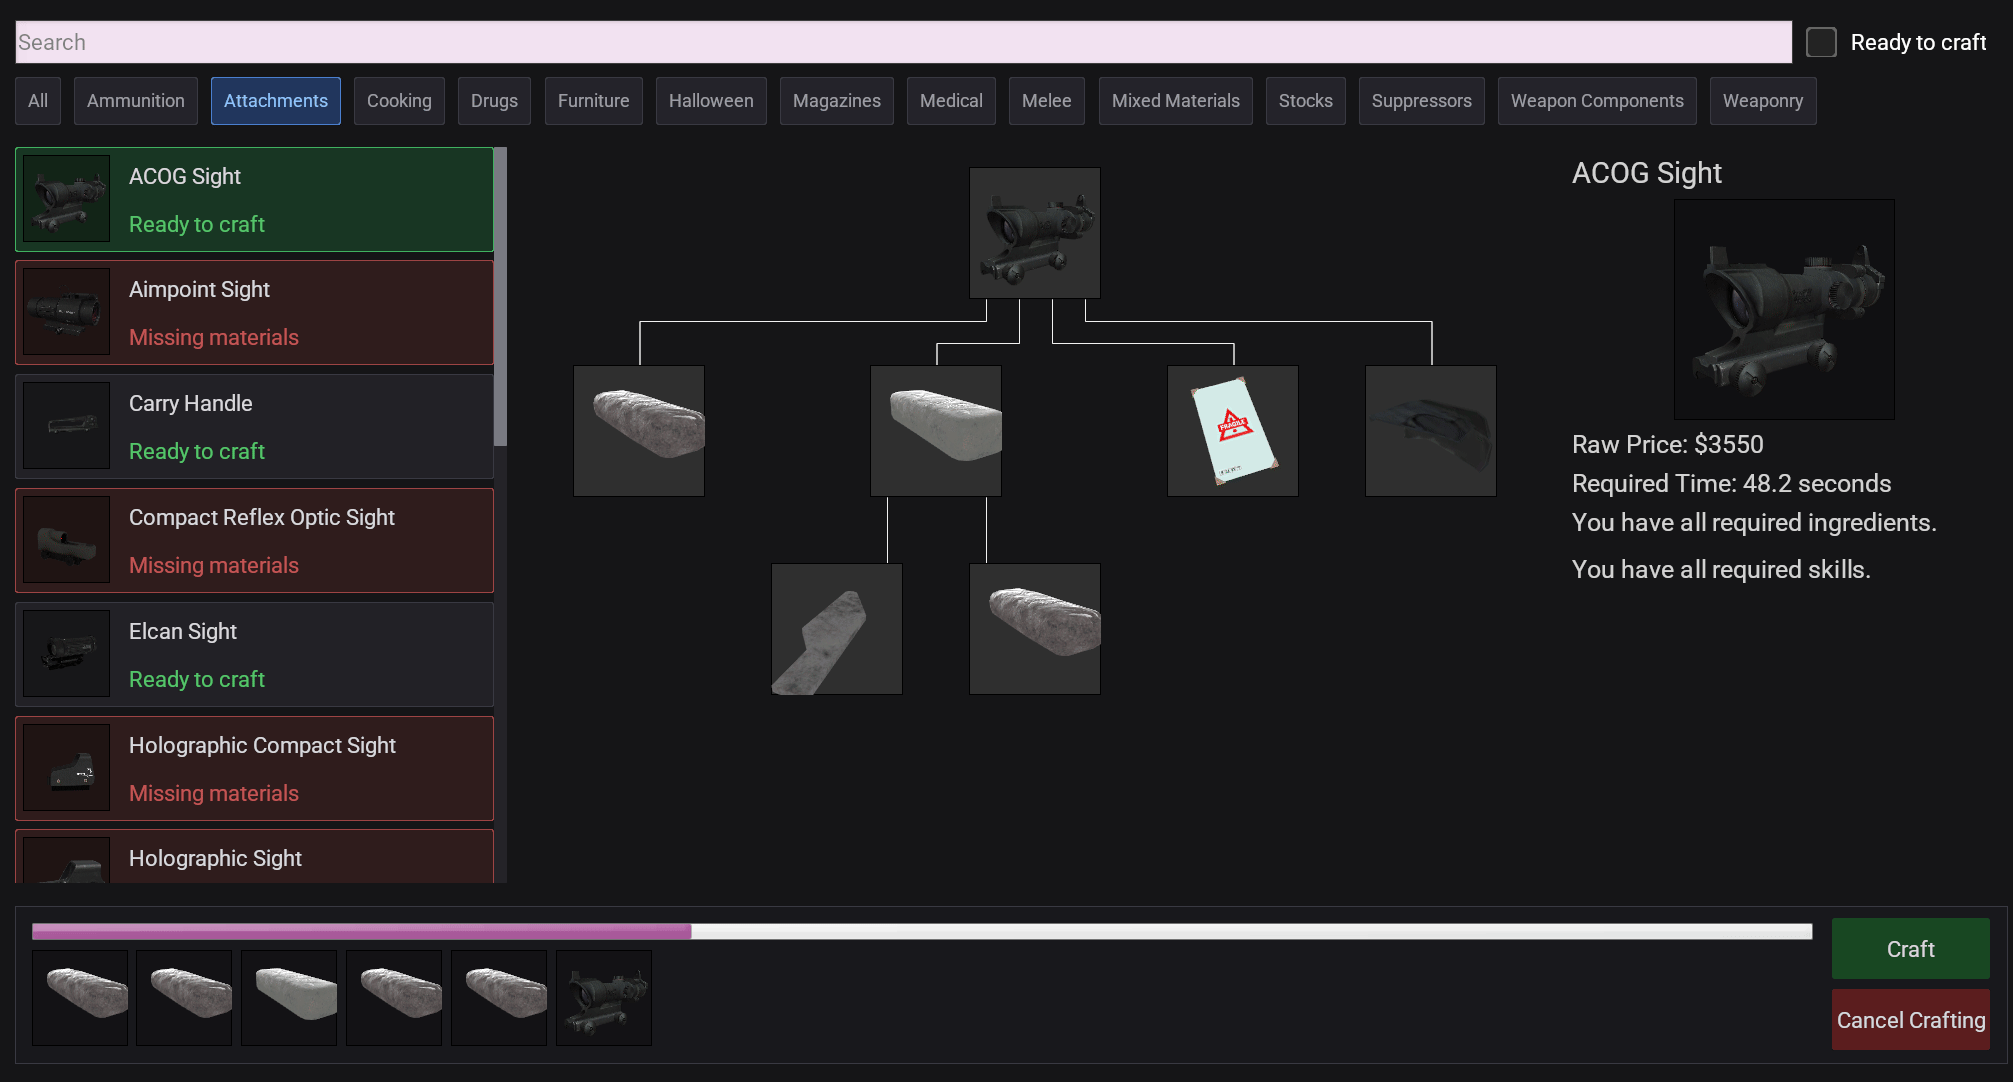Open the Suppressors category tab
This screenshot has height=1082, width=2013.
(x=1421, y=101)
